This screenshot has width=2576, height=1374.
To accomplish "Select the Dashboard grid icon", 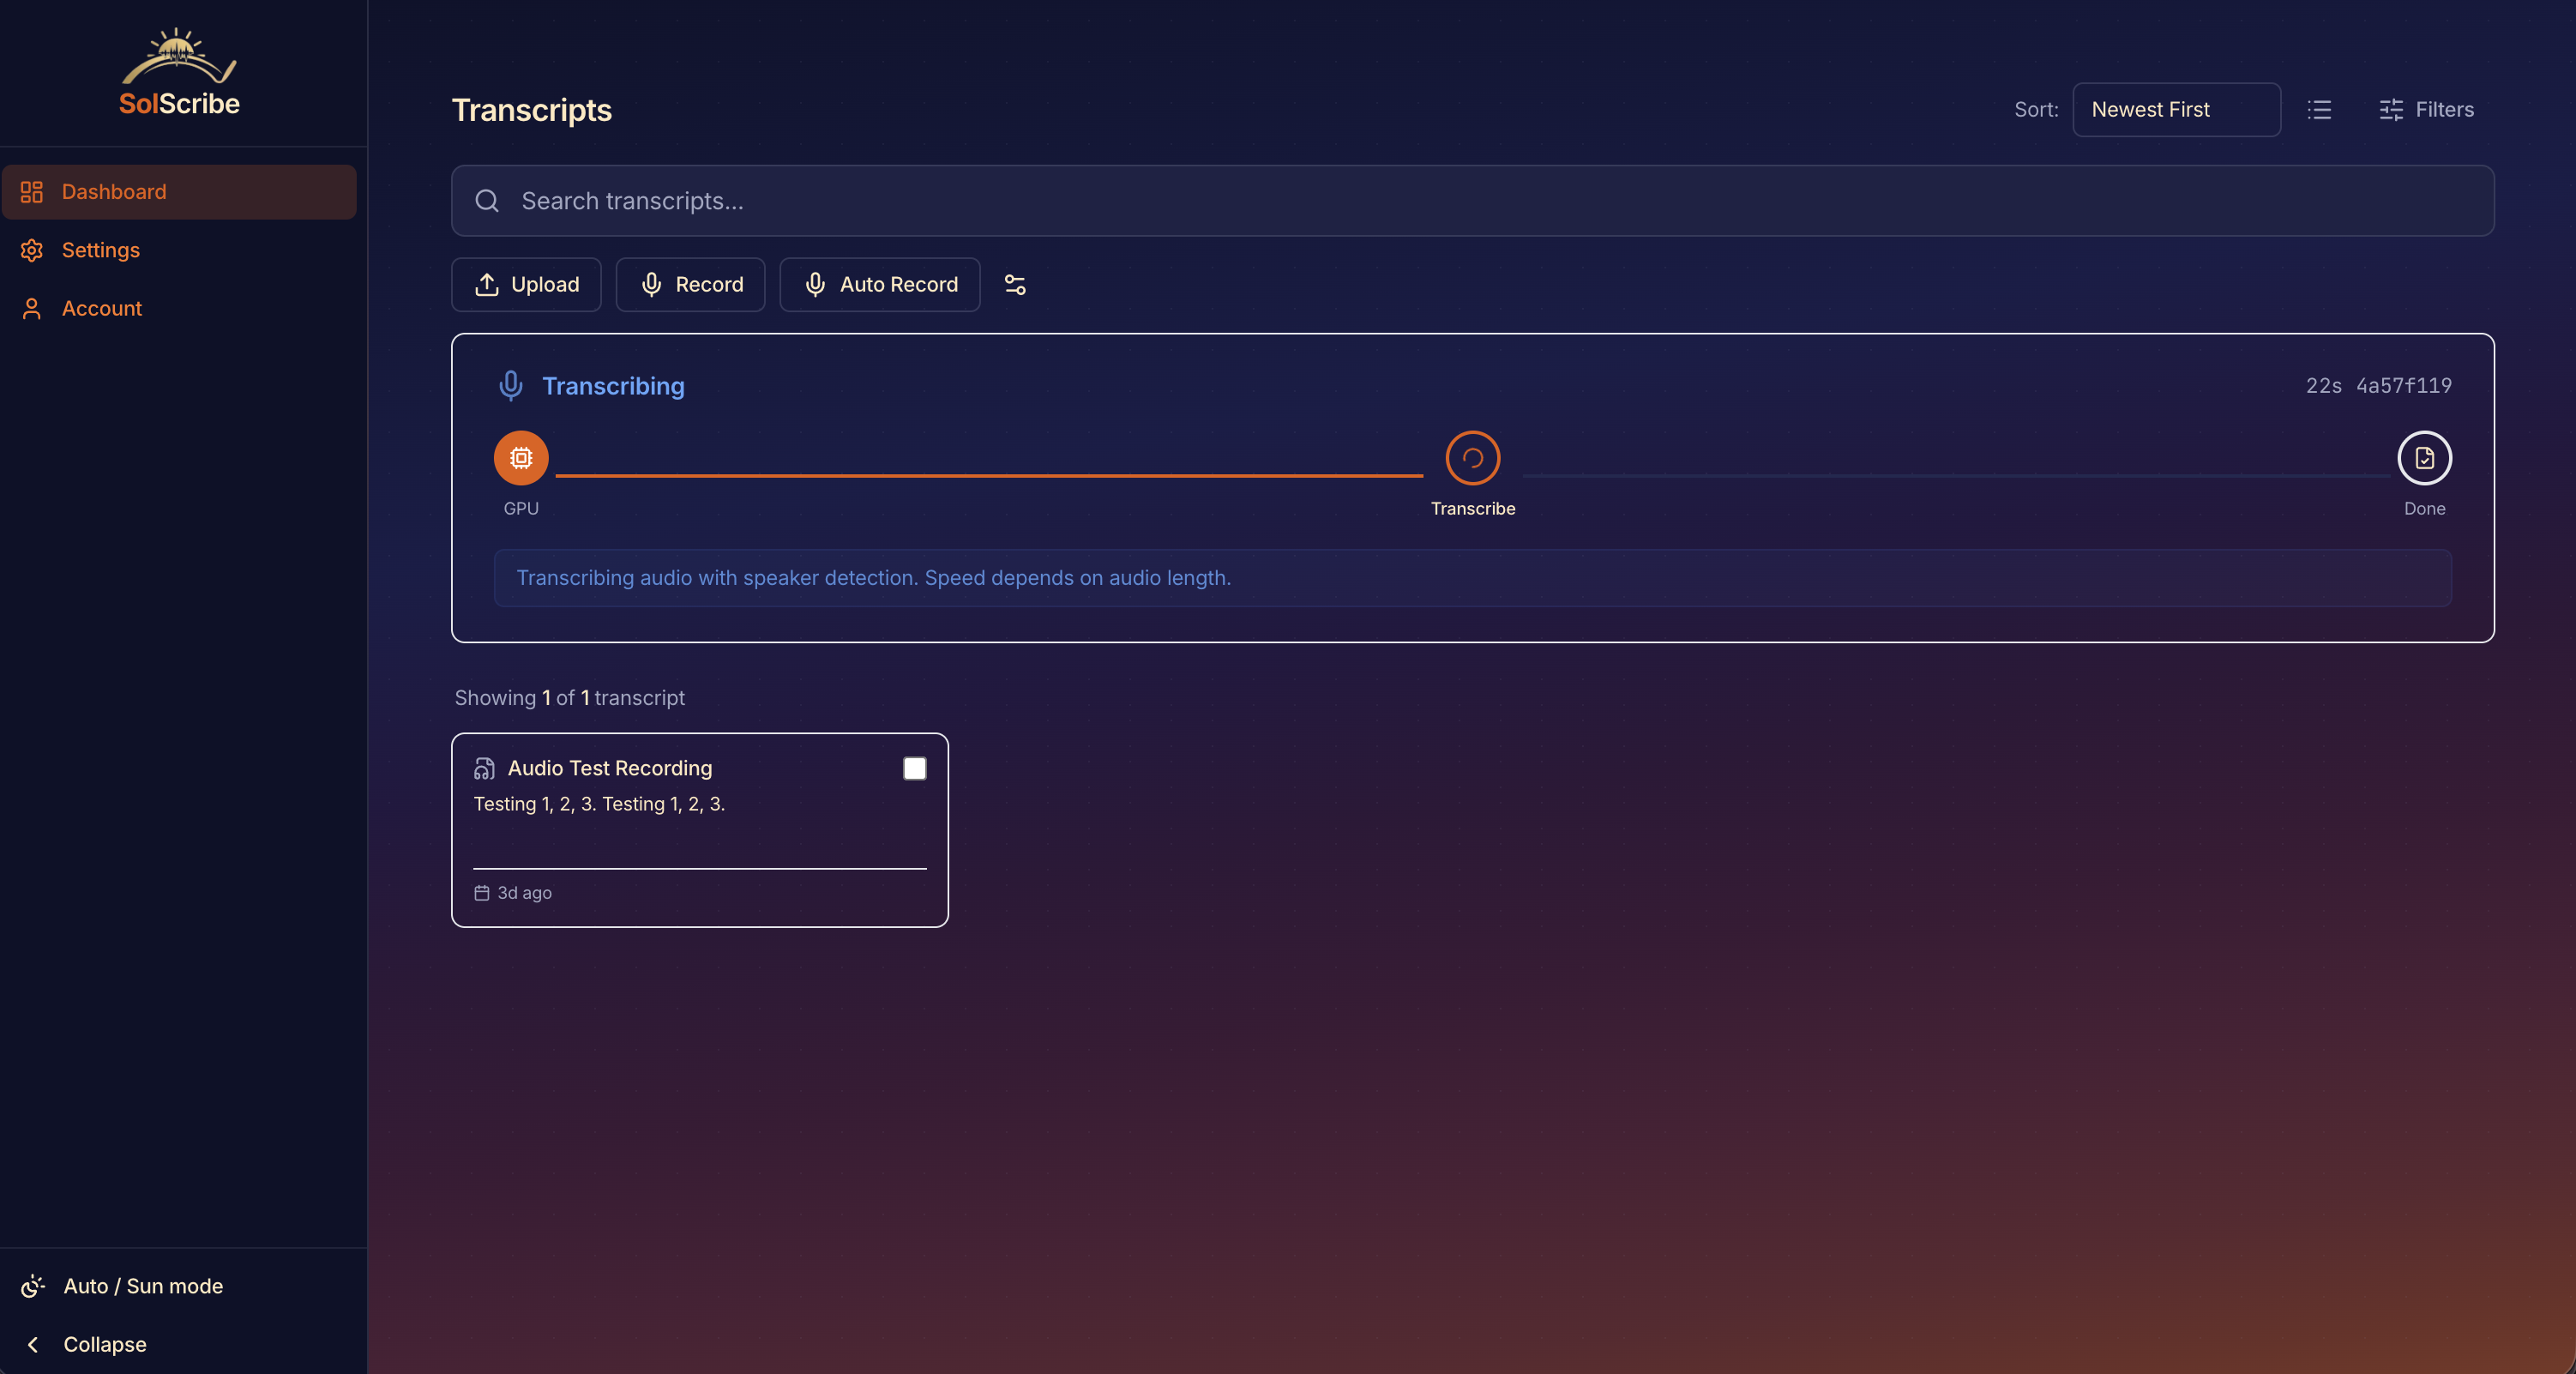I will (x=31, y=191).
